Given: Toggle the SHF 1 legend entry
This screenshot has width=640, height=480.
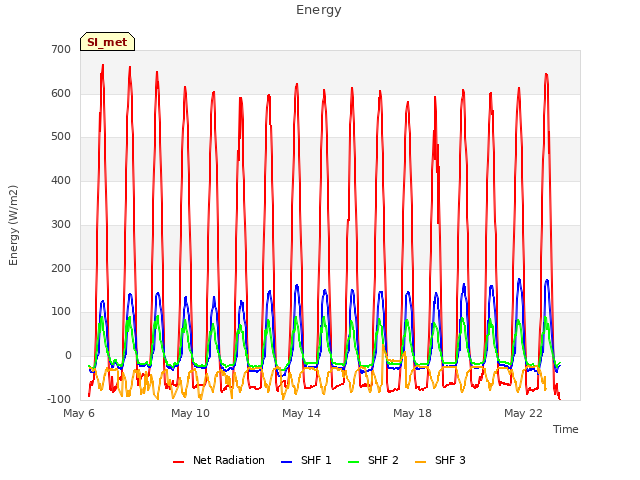Looking at the screenshot, I should (307, 460).
